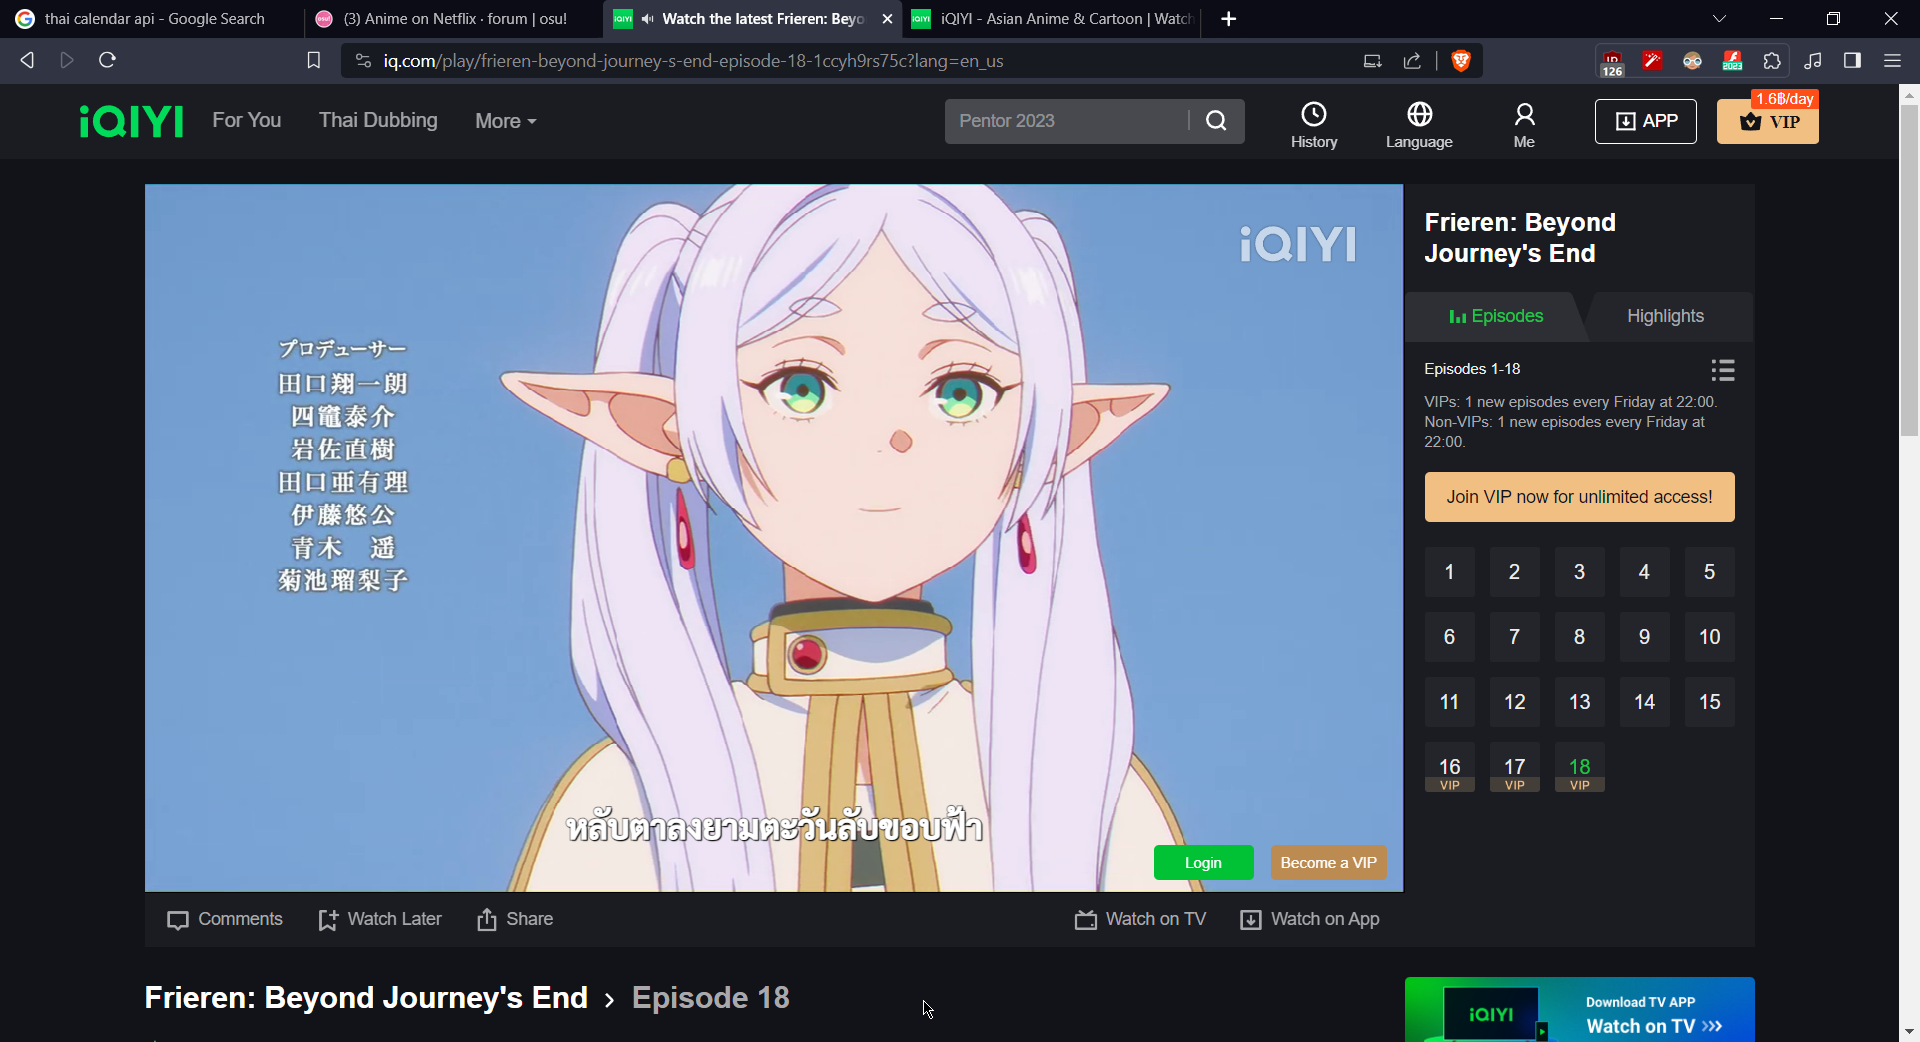Switch to thai calendar api Google tab
This screenshot has width=1920, height=1042.
point(150,19)
